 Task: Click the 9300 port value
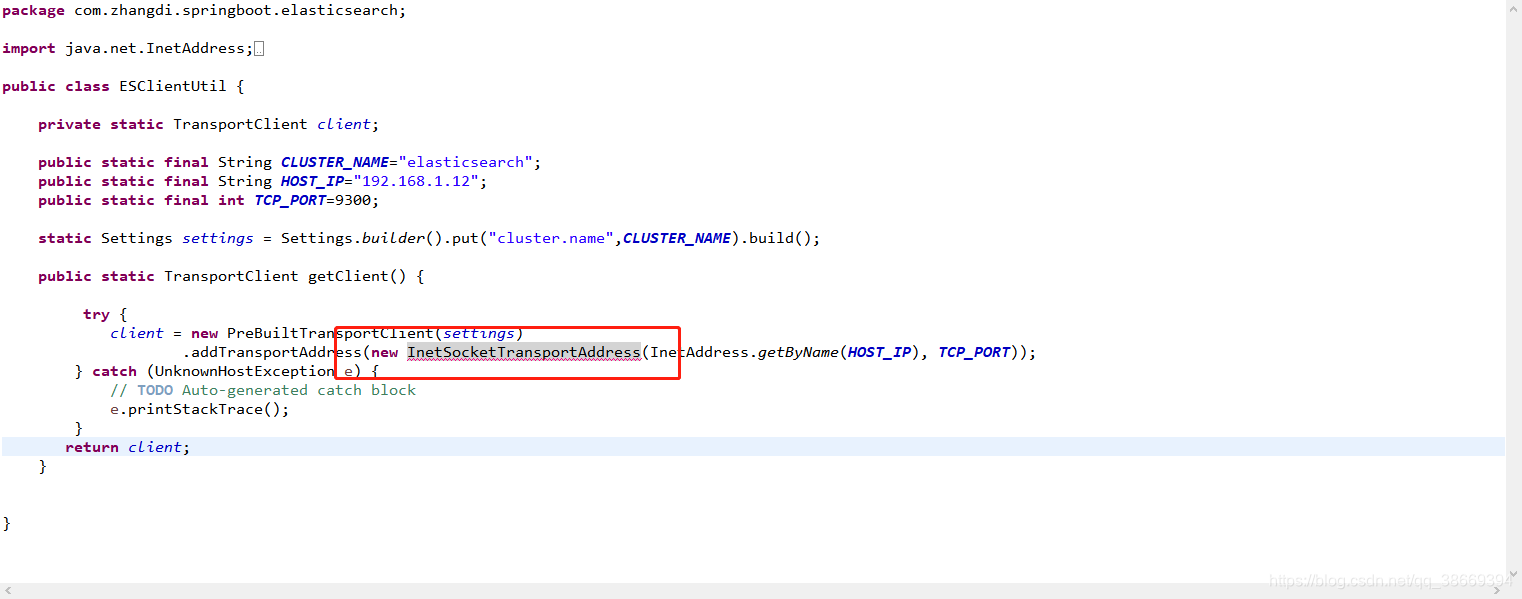click(353, 201)
